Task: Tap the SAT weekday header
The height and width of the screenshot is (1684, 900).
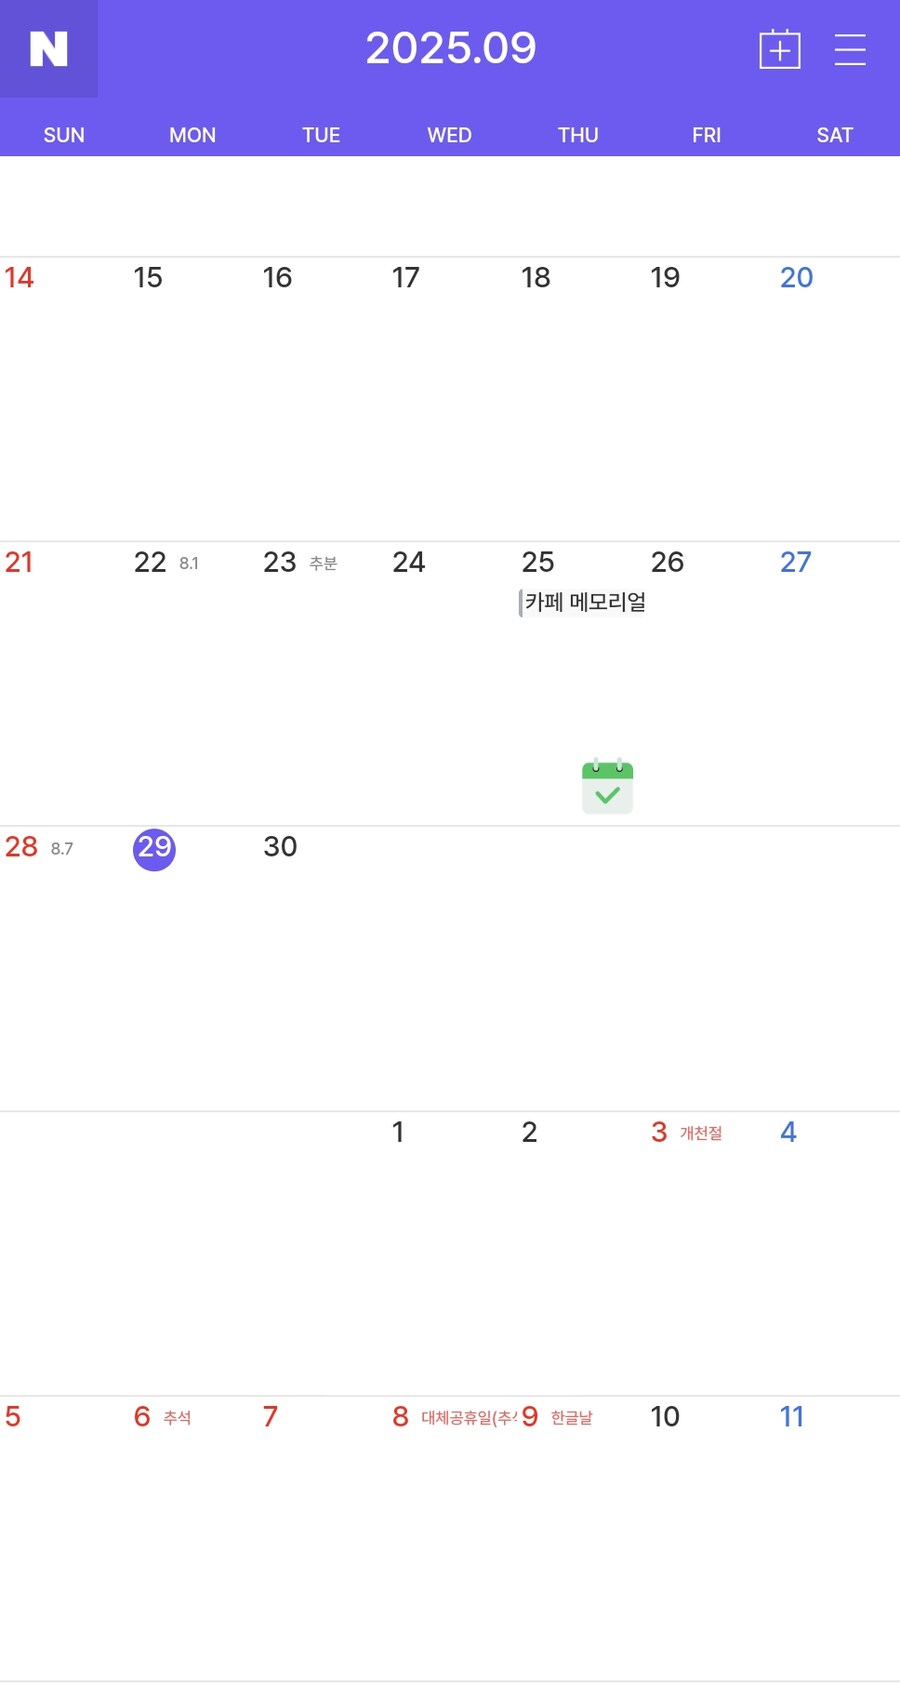Action: [x=834, y=135]
